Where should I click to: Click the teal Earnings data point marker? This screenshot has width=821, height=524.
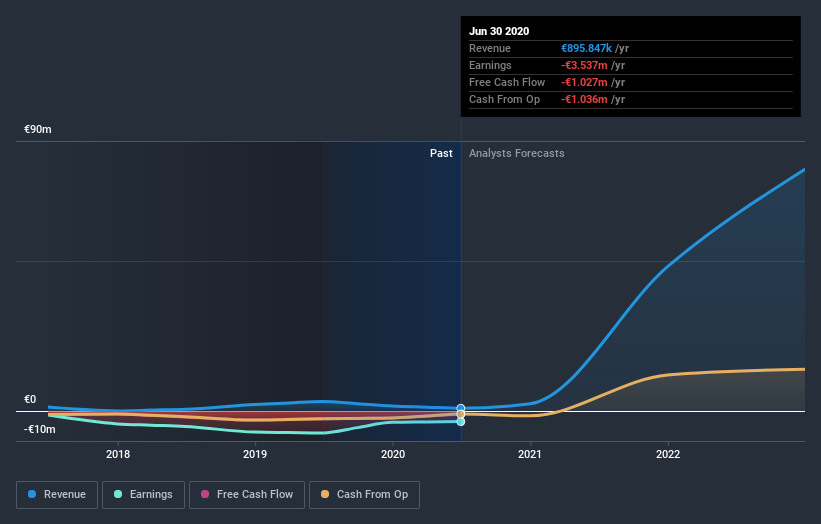coord(461,421)
